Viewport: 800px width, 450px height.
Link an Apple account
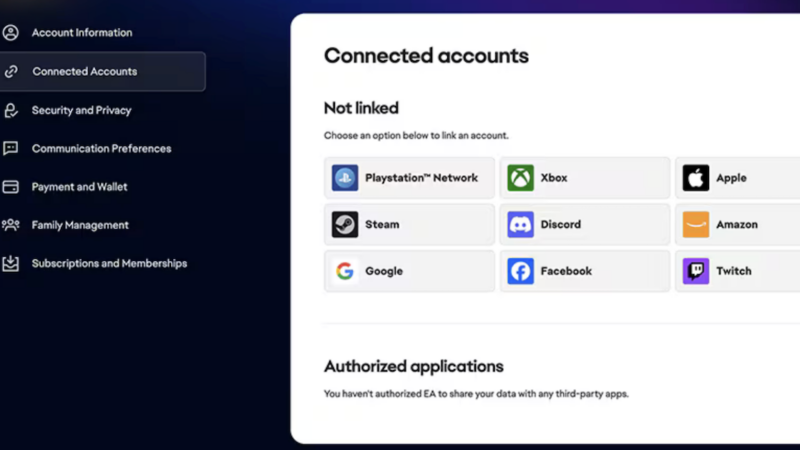pyautogui.click(x=738, y=178)
